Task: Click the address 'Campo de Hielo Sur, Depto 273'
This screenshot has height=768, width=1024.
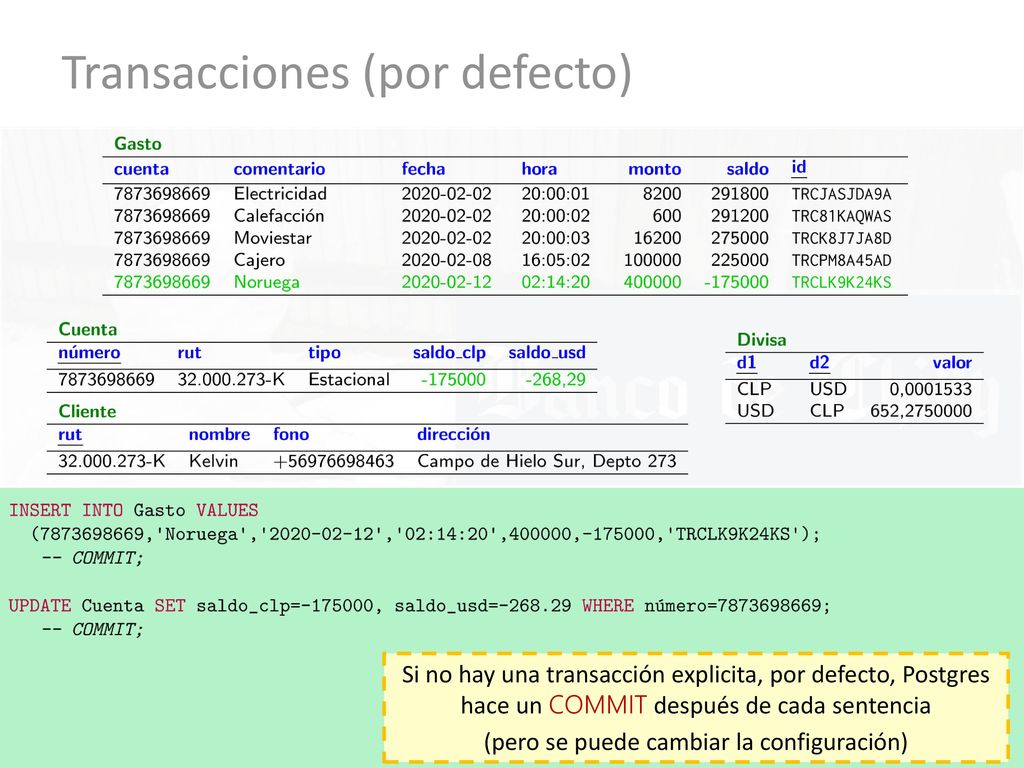Action: (547, 462)
